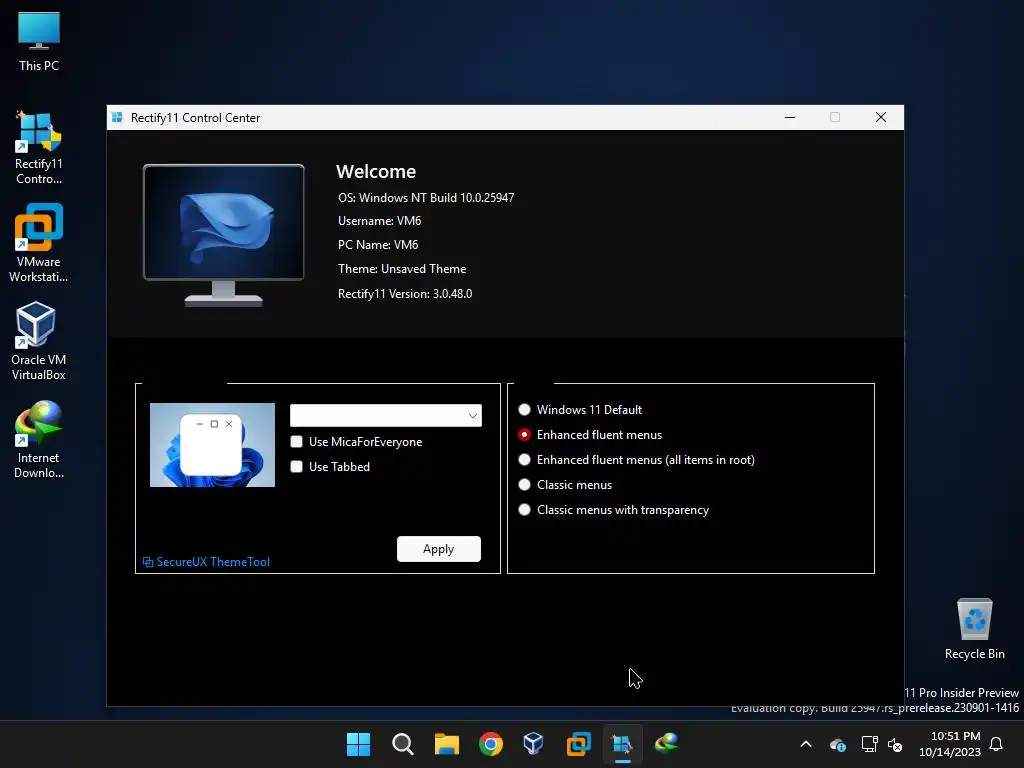Click "OS: Windows NT Build 10.0.25947" text
The height and width of the screenshot is (768, 1024).
(x=426, y=198)
